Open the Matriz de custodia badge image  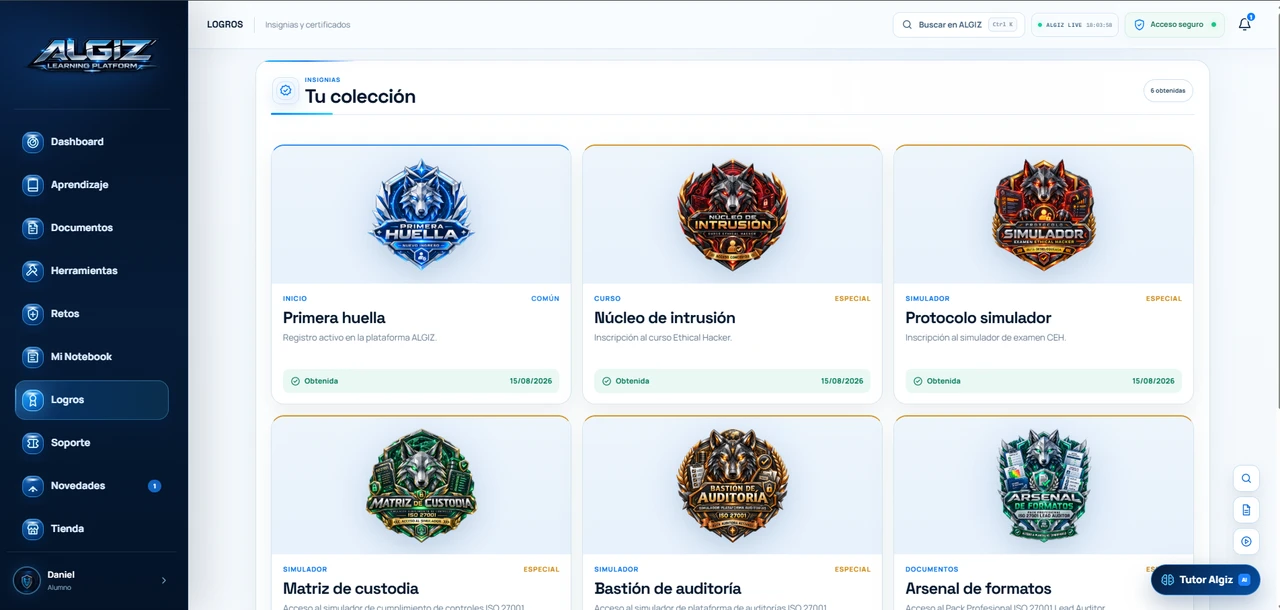coord(421,486)
